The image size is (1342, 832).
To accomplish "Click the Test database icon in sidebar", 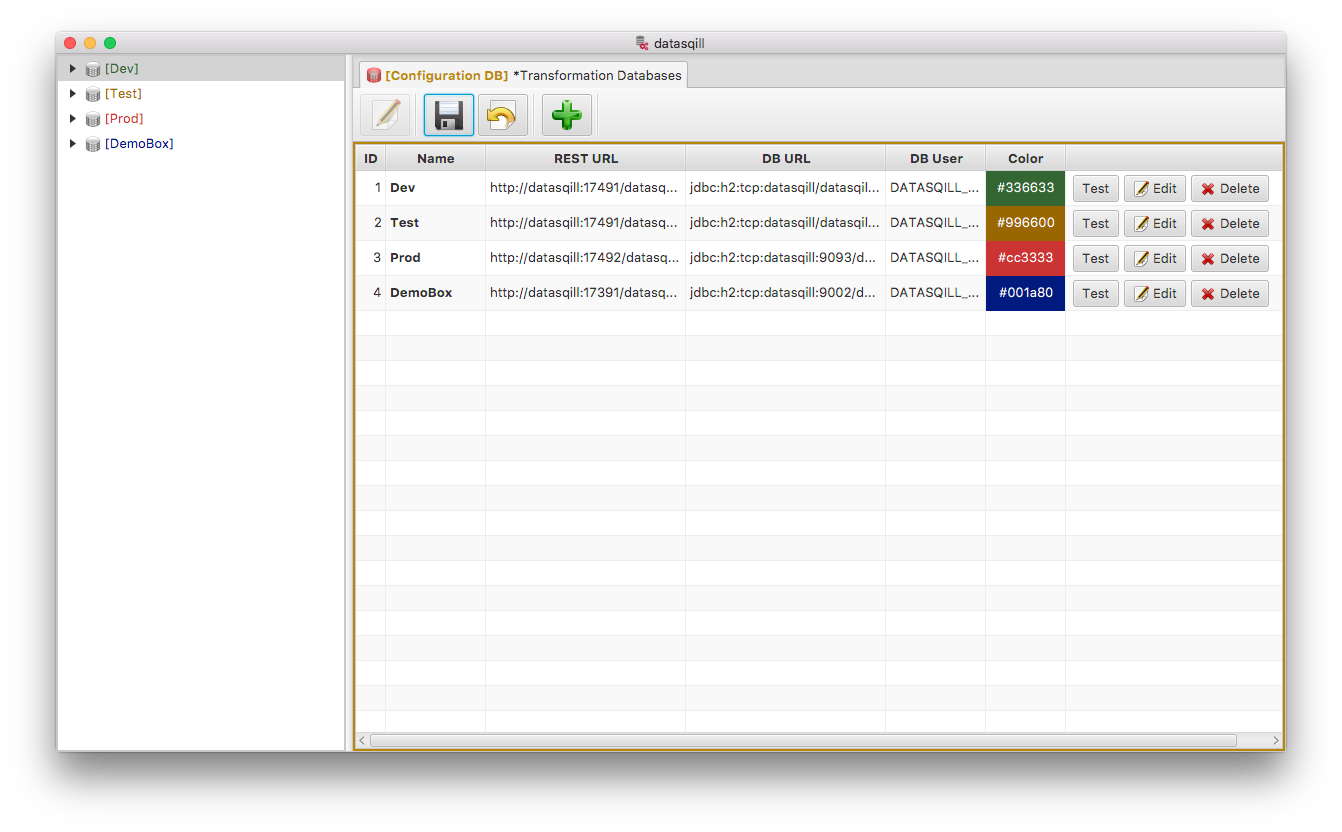I will point(93,94).
